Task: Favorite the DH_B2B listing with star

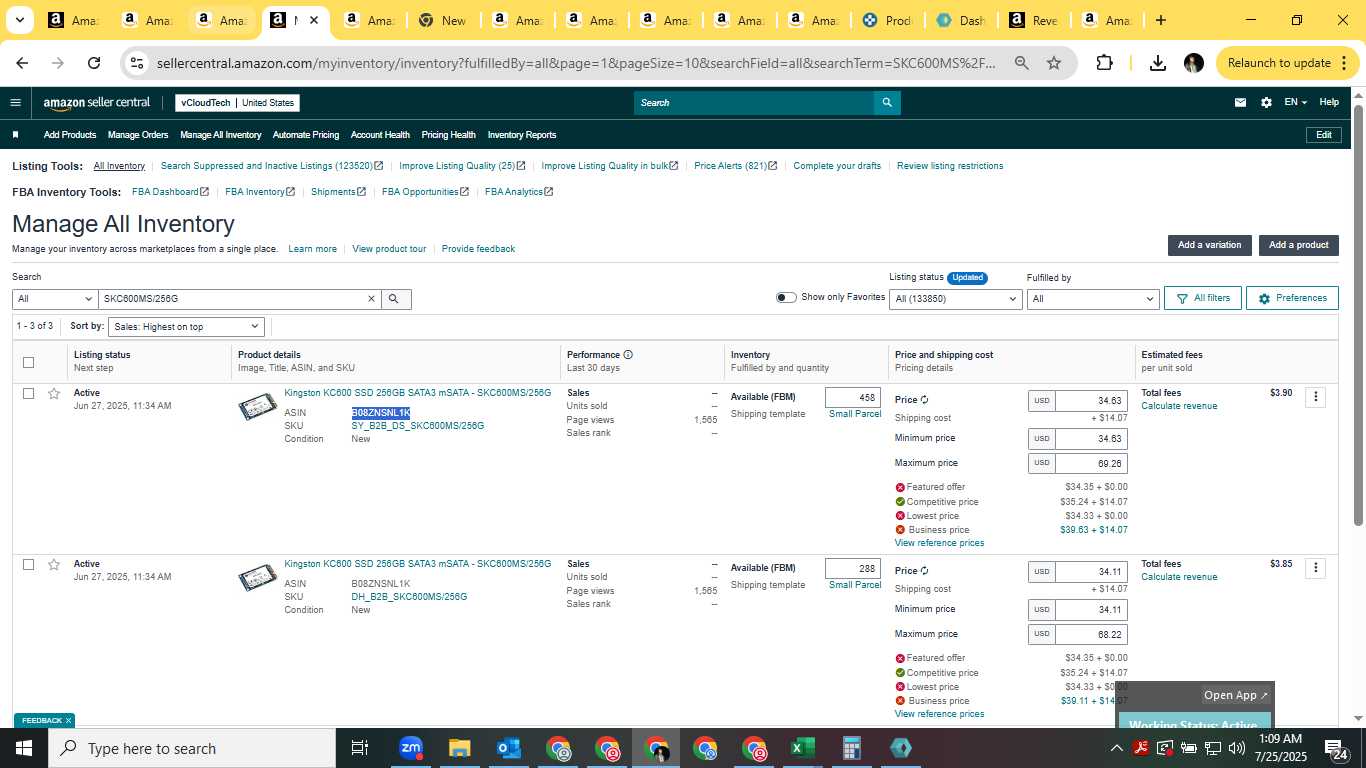Action: point(54,564)
